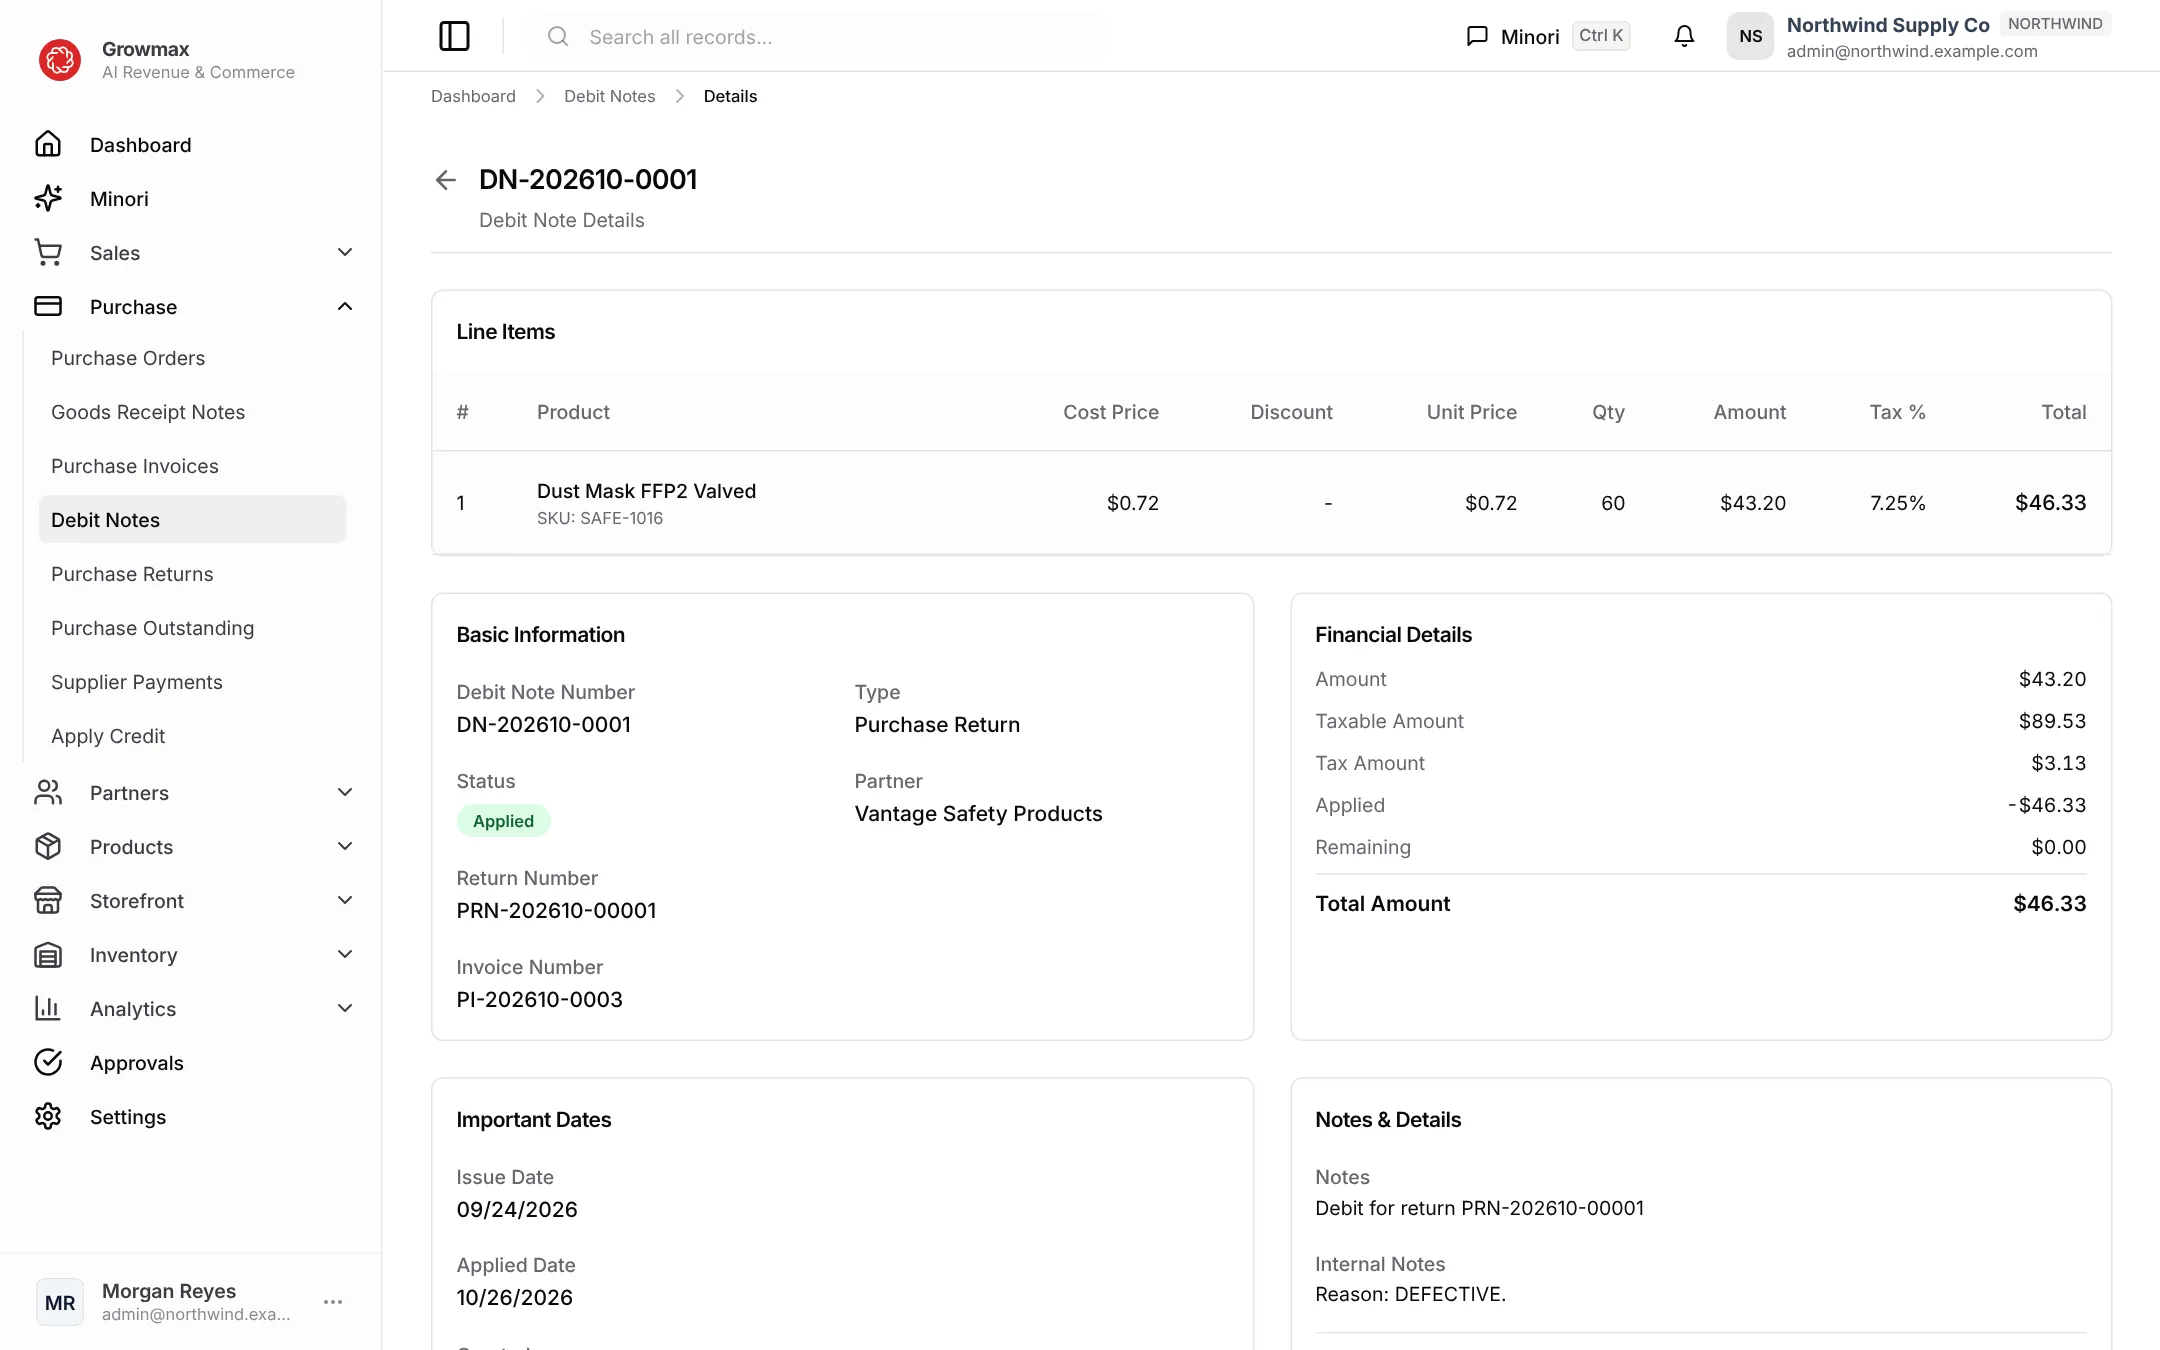The height and width of the screenshot is (1350, 2160).
Task: Click the Analytics bar chart icon
Action: (48, 1009)
